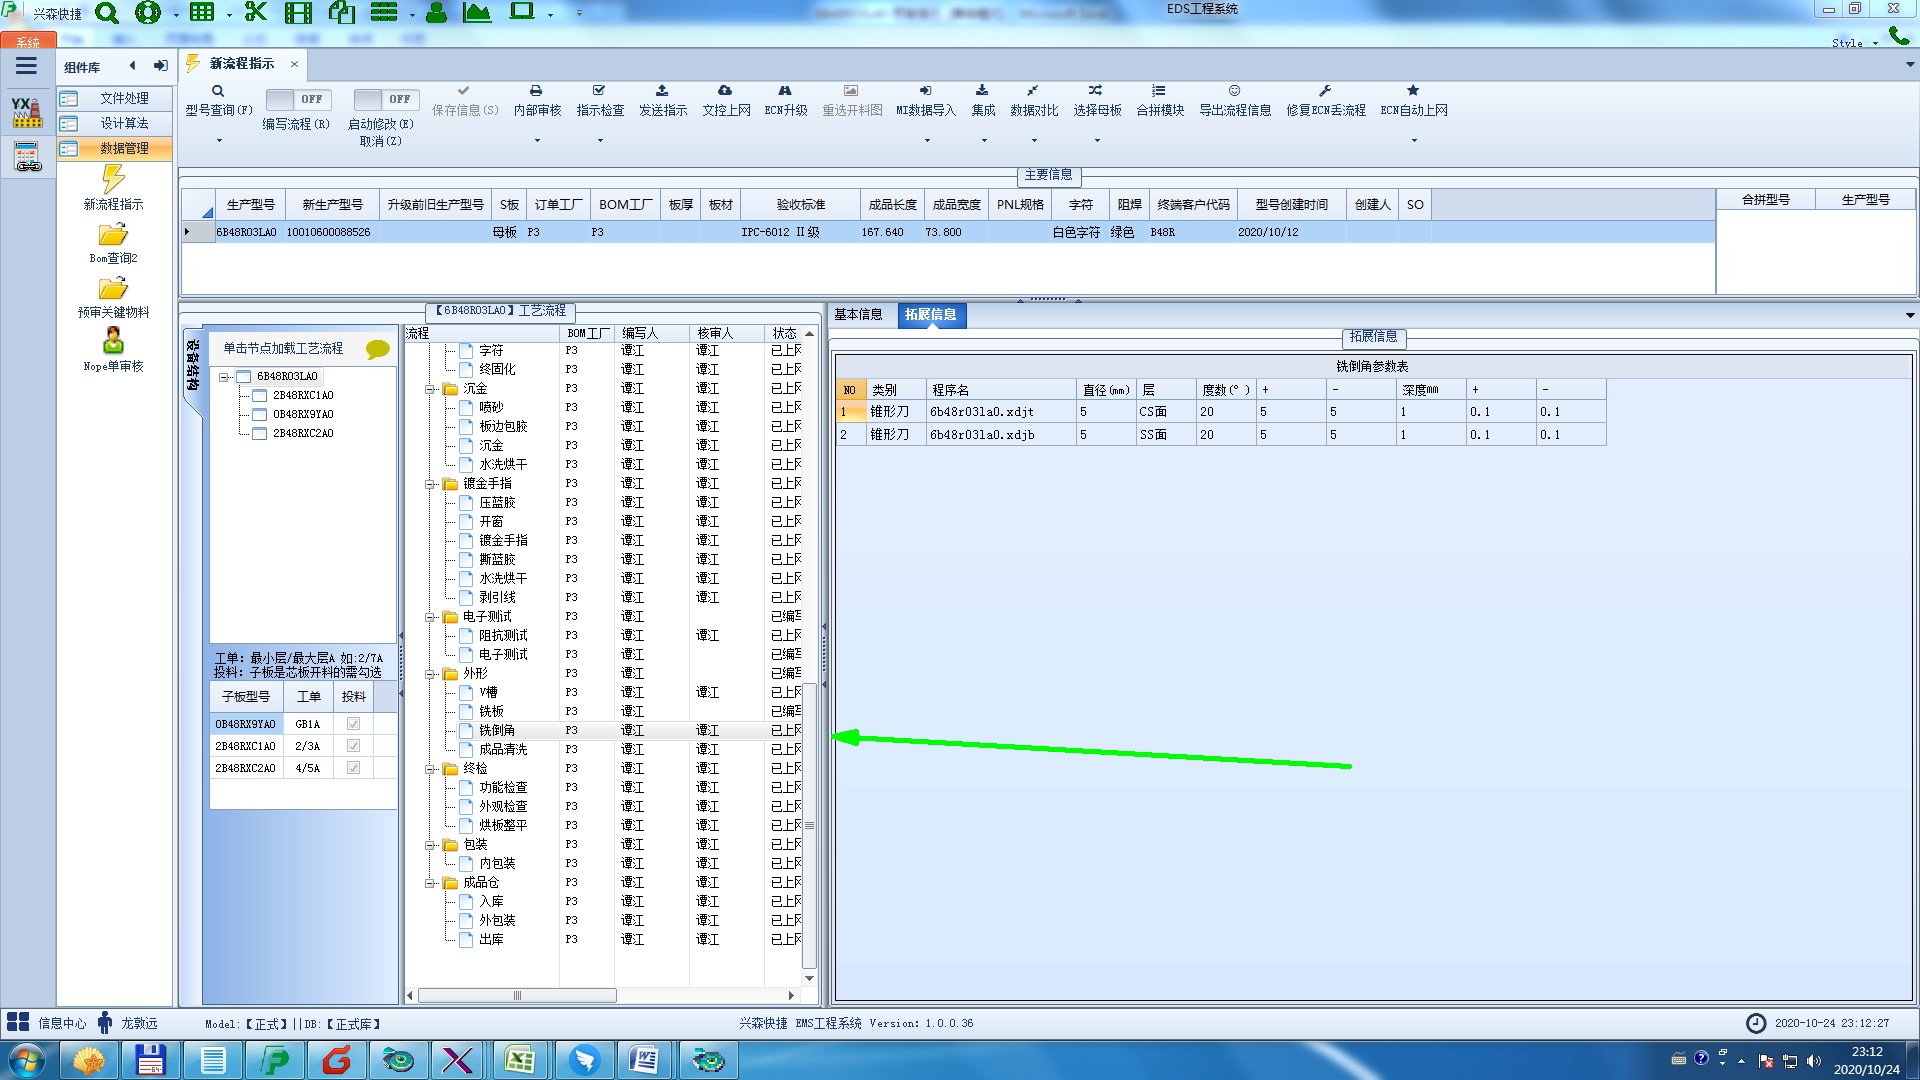Click the 文控上网 cloud upload icon
This screenshot has height=1080, width=1920.
[725, 91]
